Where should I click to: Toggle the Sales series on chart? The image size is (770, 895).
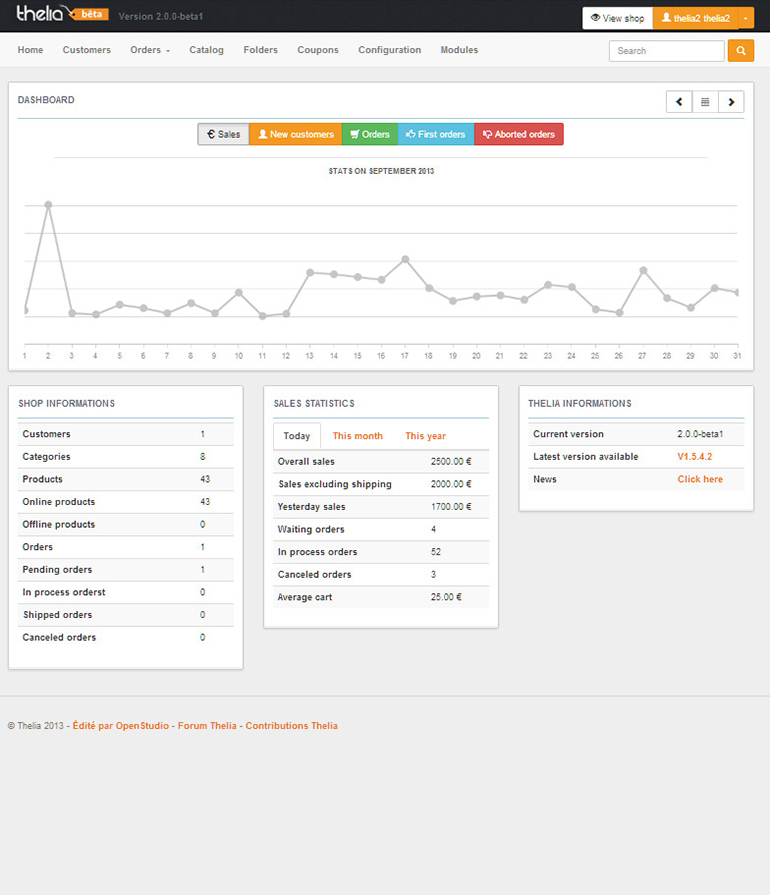point(223,134)
